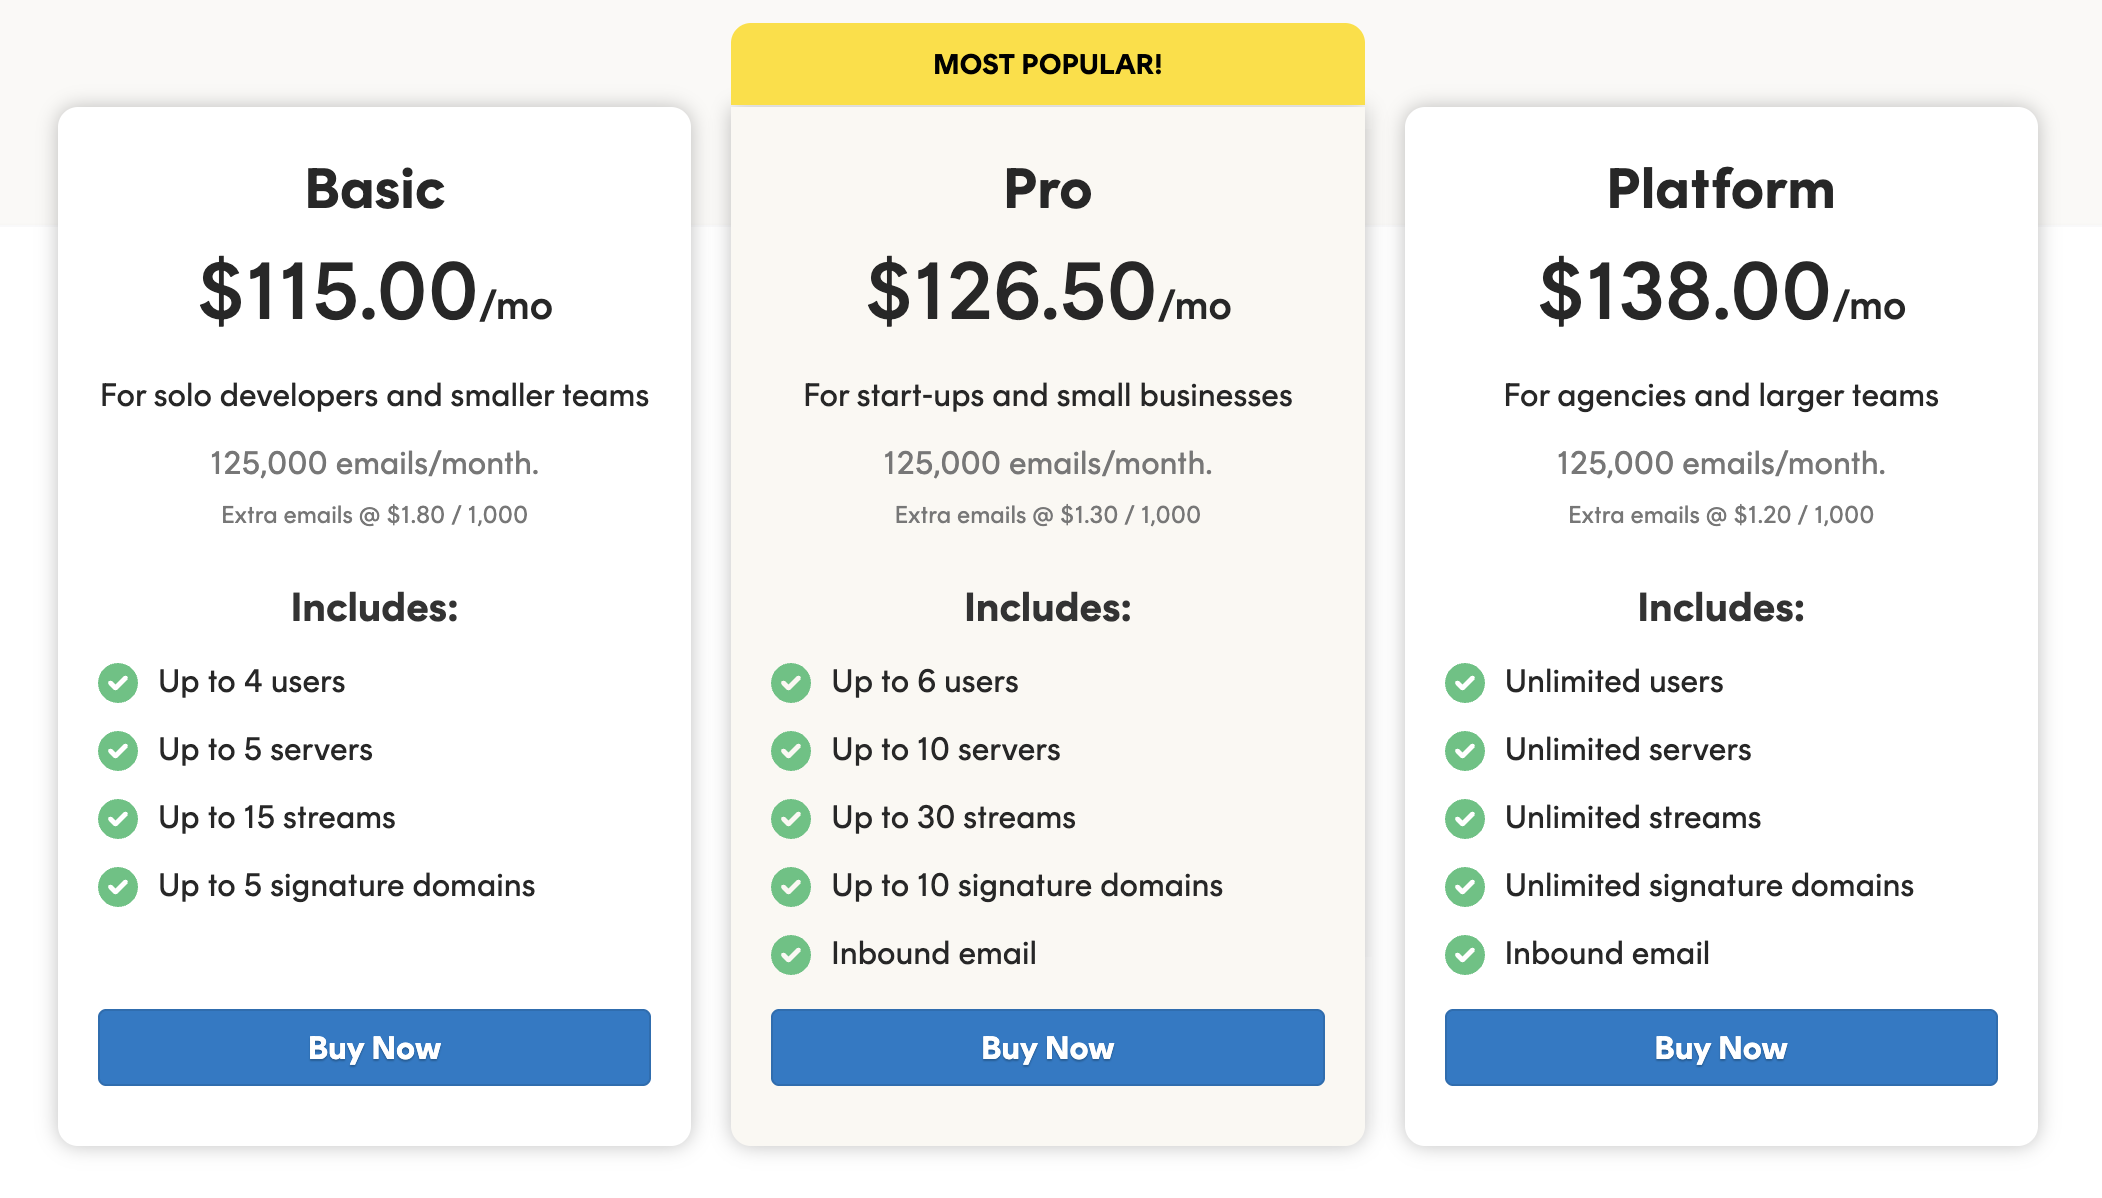Click the checkmark next to Unlimited signature domains
2102x1198 pixels.
click(1465, 887)
